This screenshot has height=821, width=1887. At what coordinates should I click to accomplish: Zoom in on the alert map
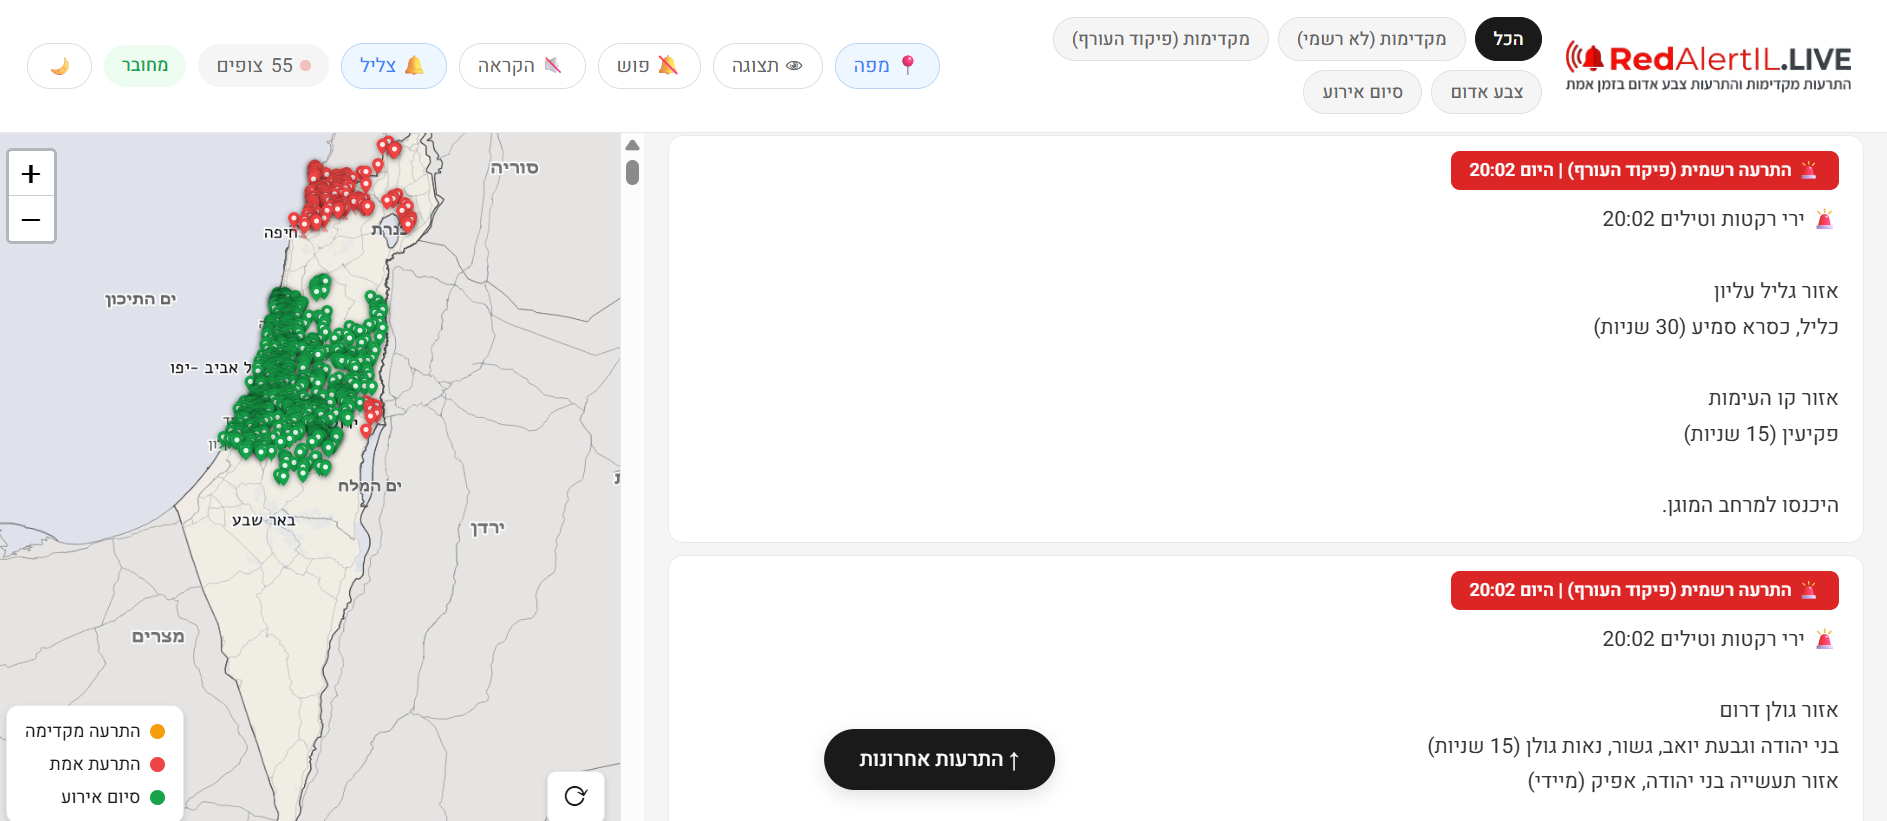tap(31, 174)
